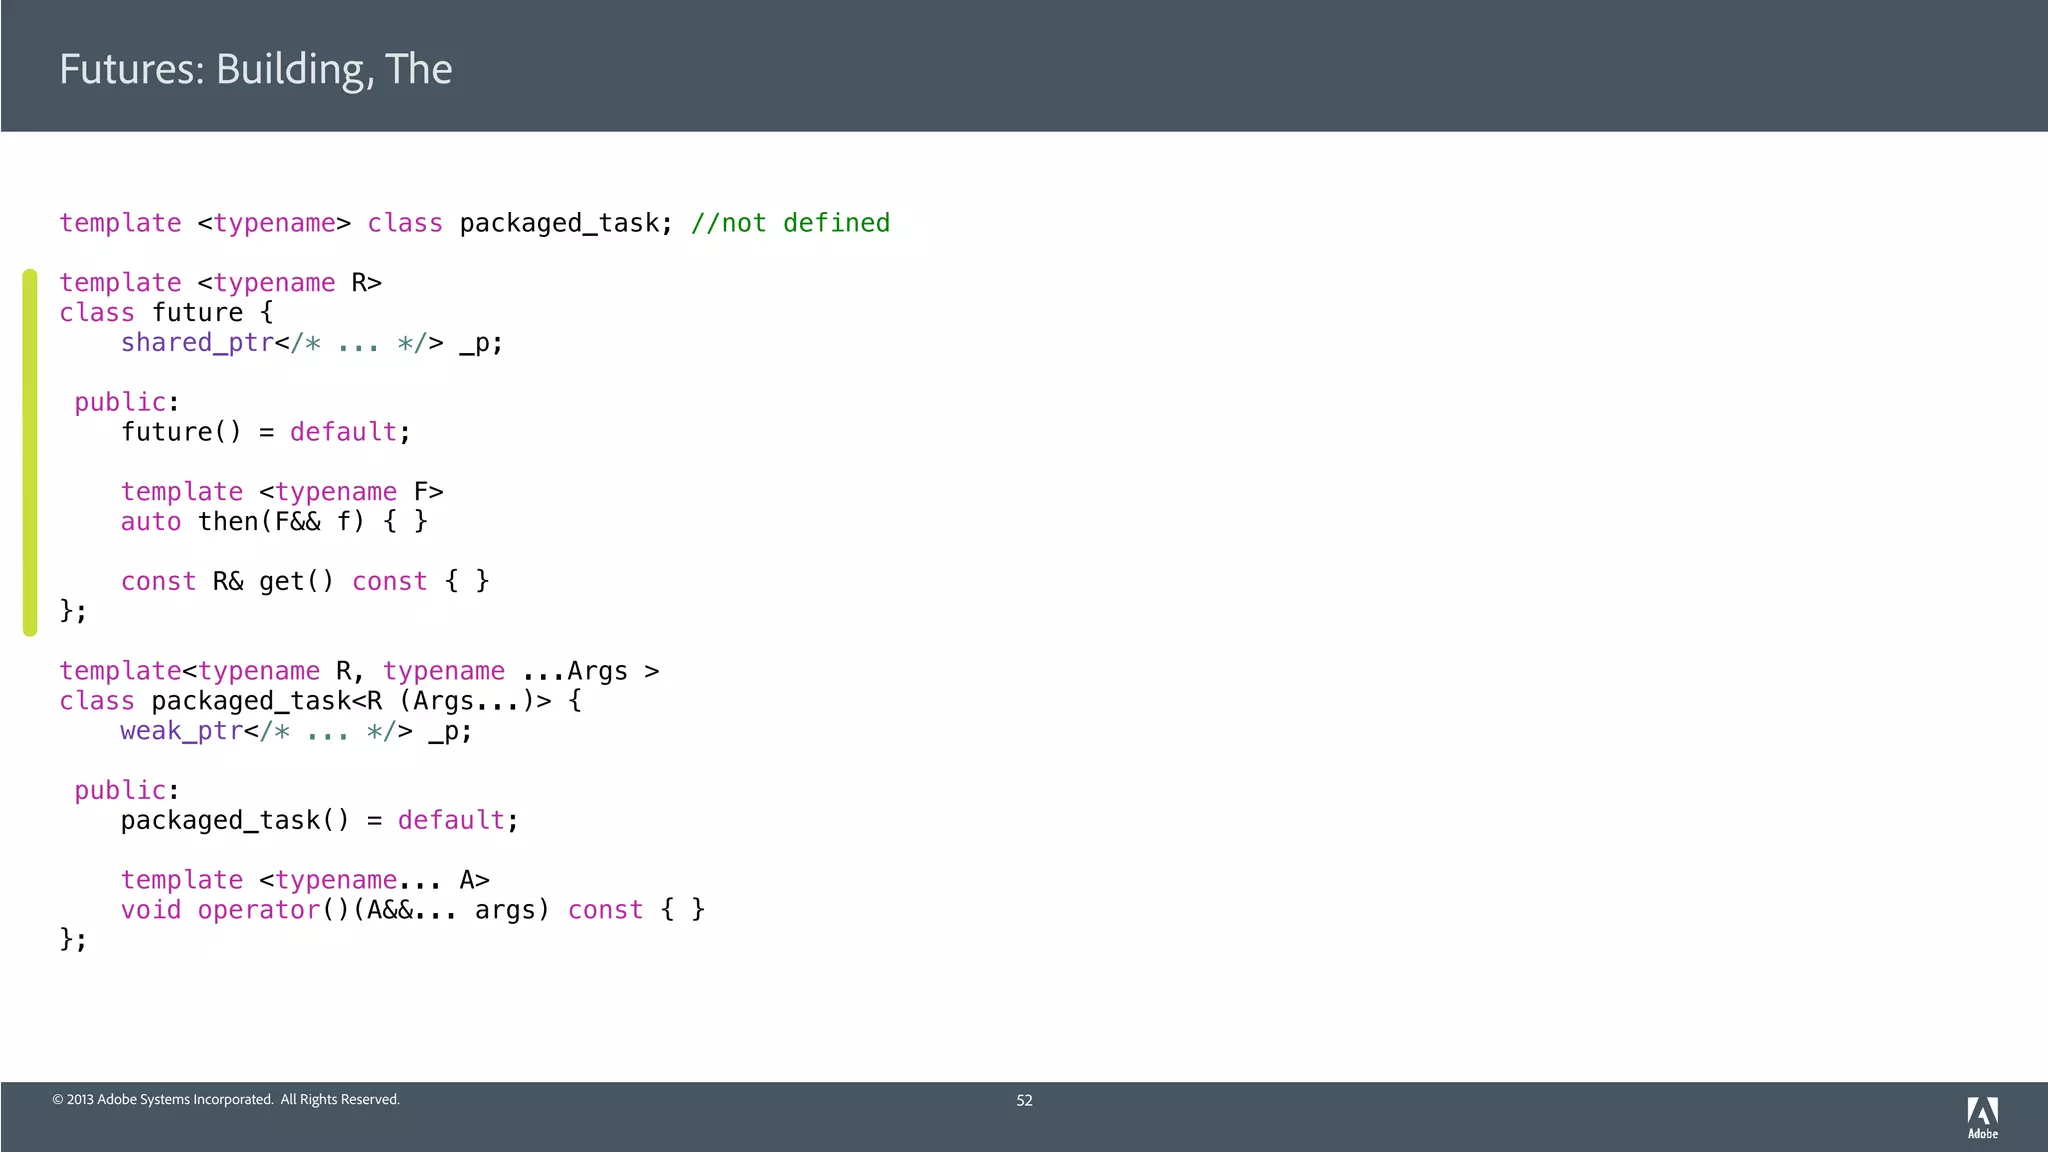
Task: Click the slide title 'Futures: Building, The'
Action: point(256,69)
